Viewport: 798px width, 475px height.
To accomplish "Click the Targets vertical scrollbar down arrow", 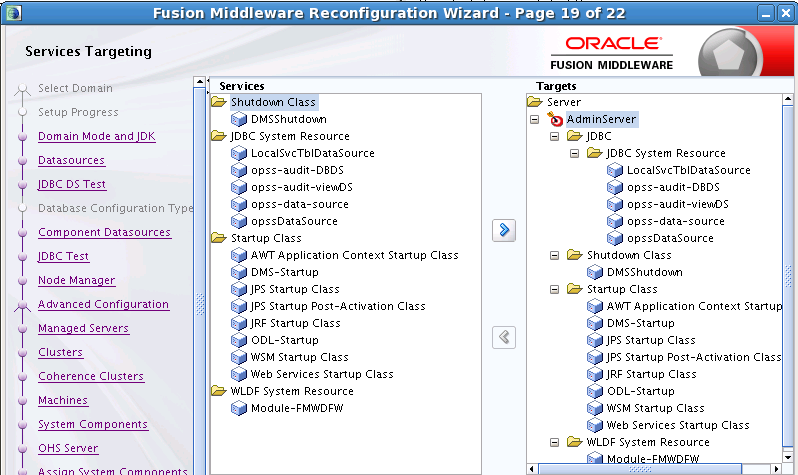I will point(788,457).
